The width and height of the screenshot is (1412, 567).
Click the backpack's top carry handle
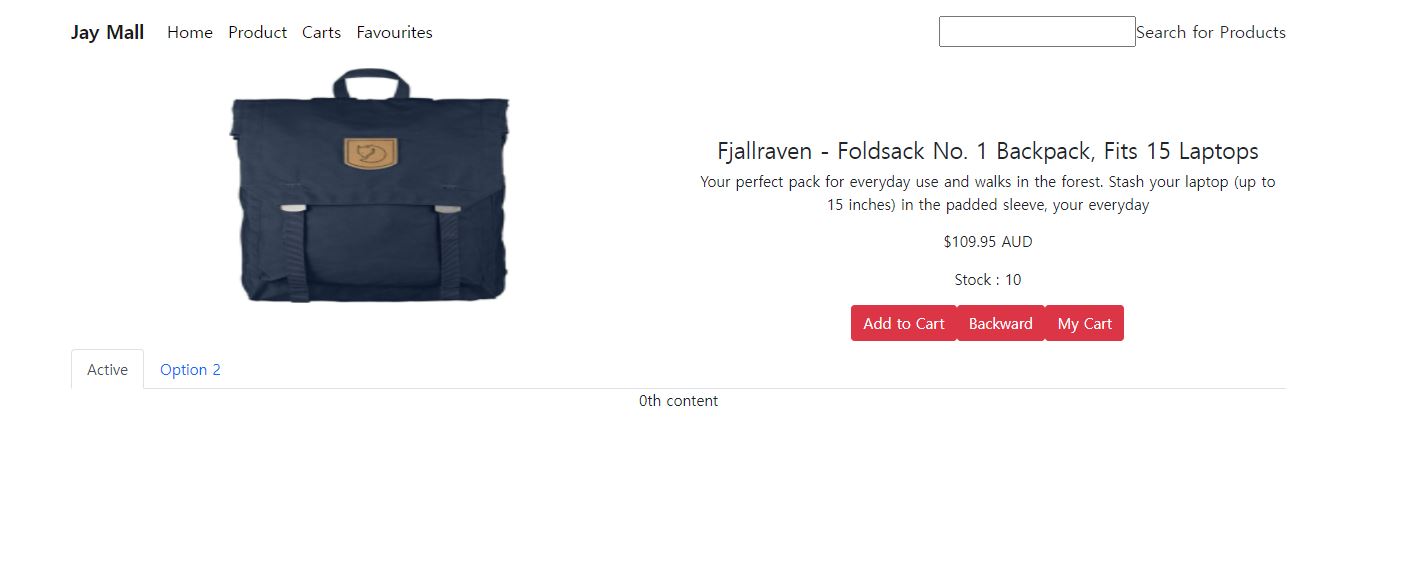click(x=371, y=82)
